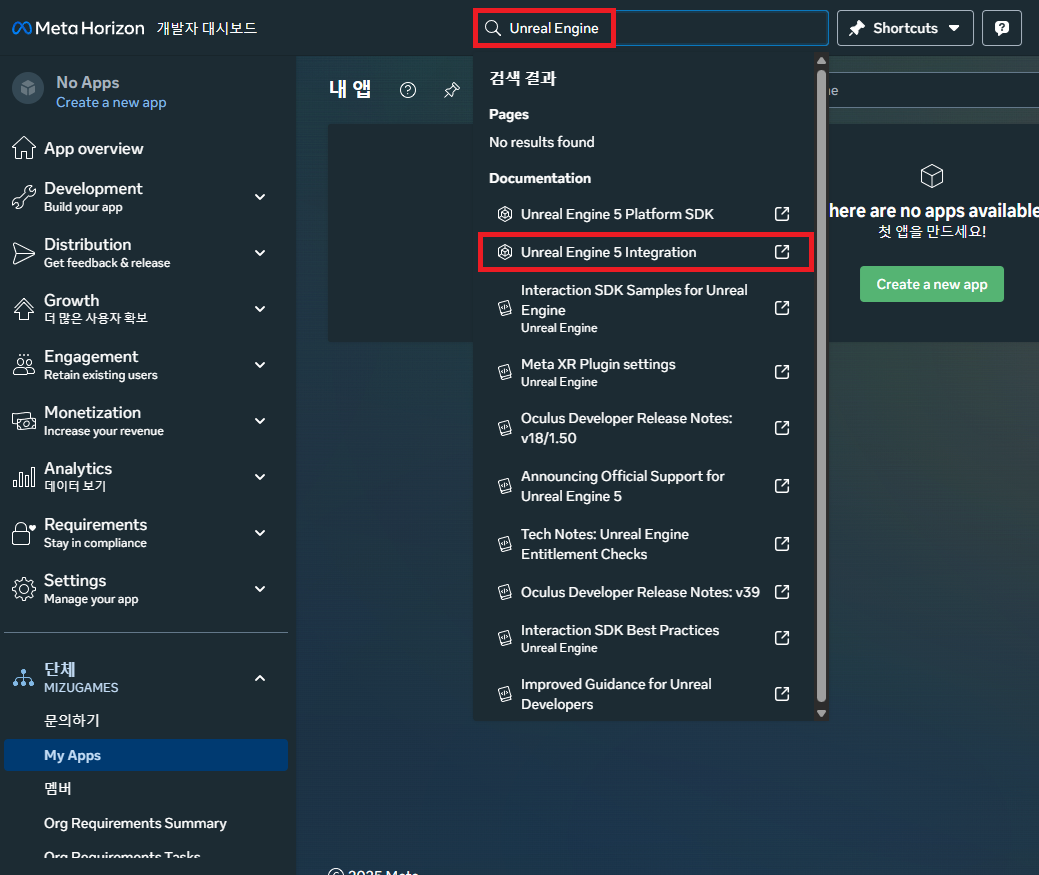Open Oculus Developer Release Notes: v18/1.50

pyautogui.click(x=643, y=428)
